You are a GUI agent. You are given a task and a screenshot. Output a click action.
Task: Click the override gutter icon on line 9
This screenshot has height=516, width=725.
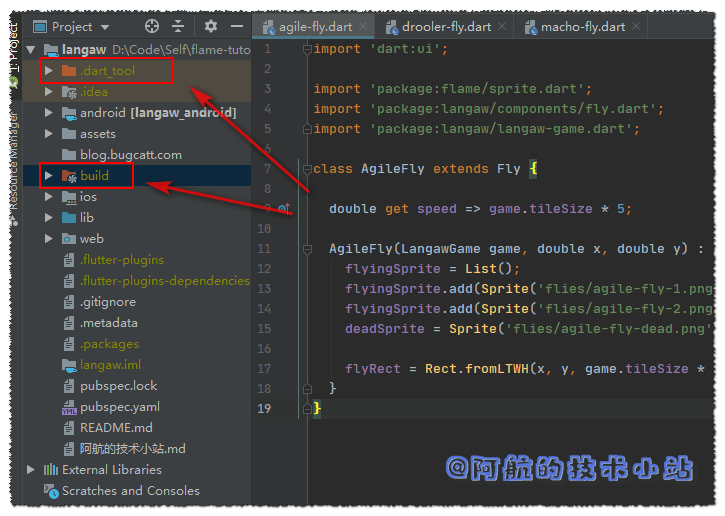click(283, 208)
